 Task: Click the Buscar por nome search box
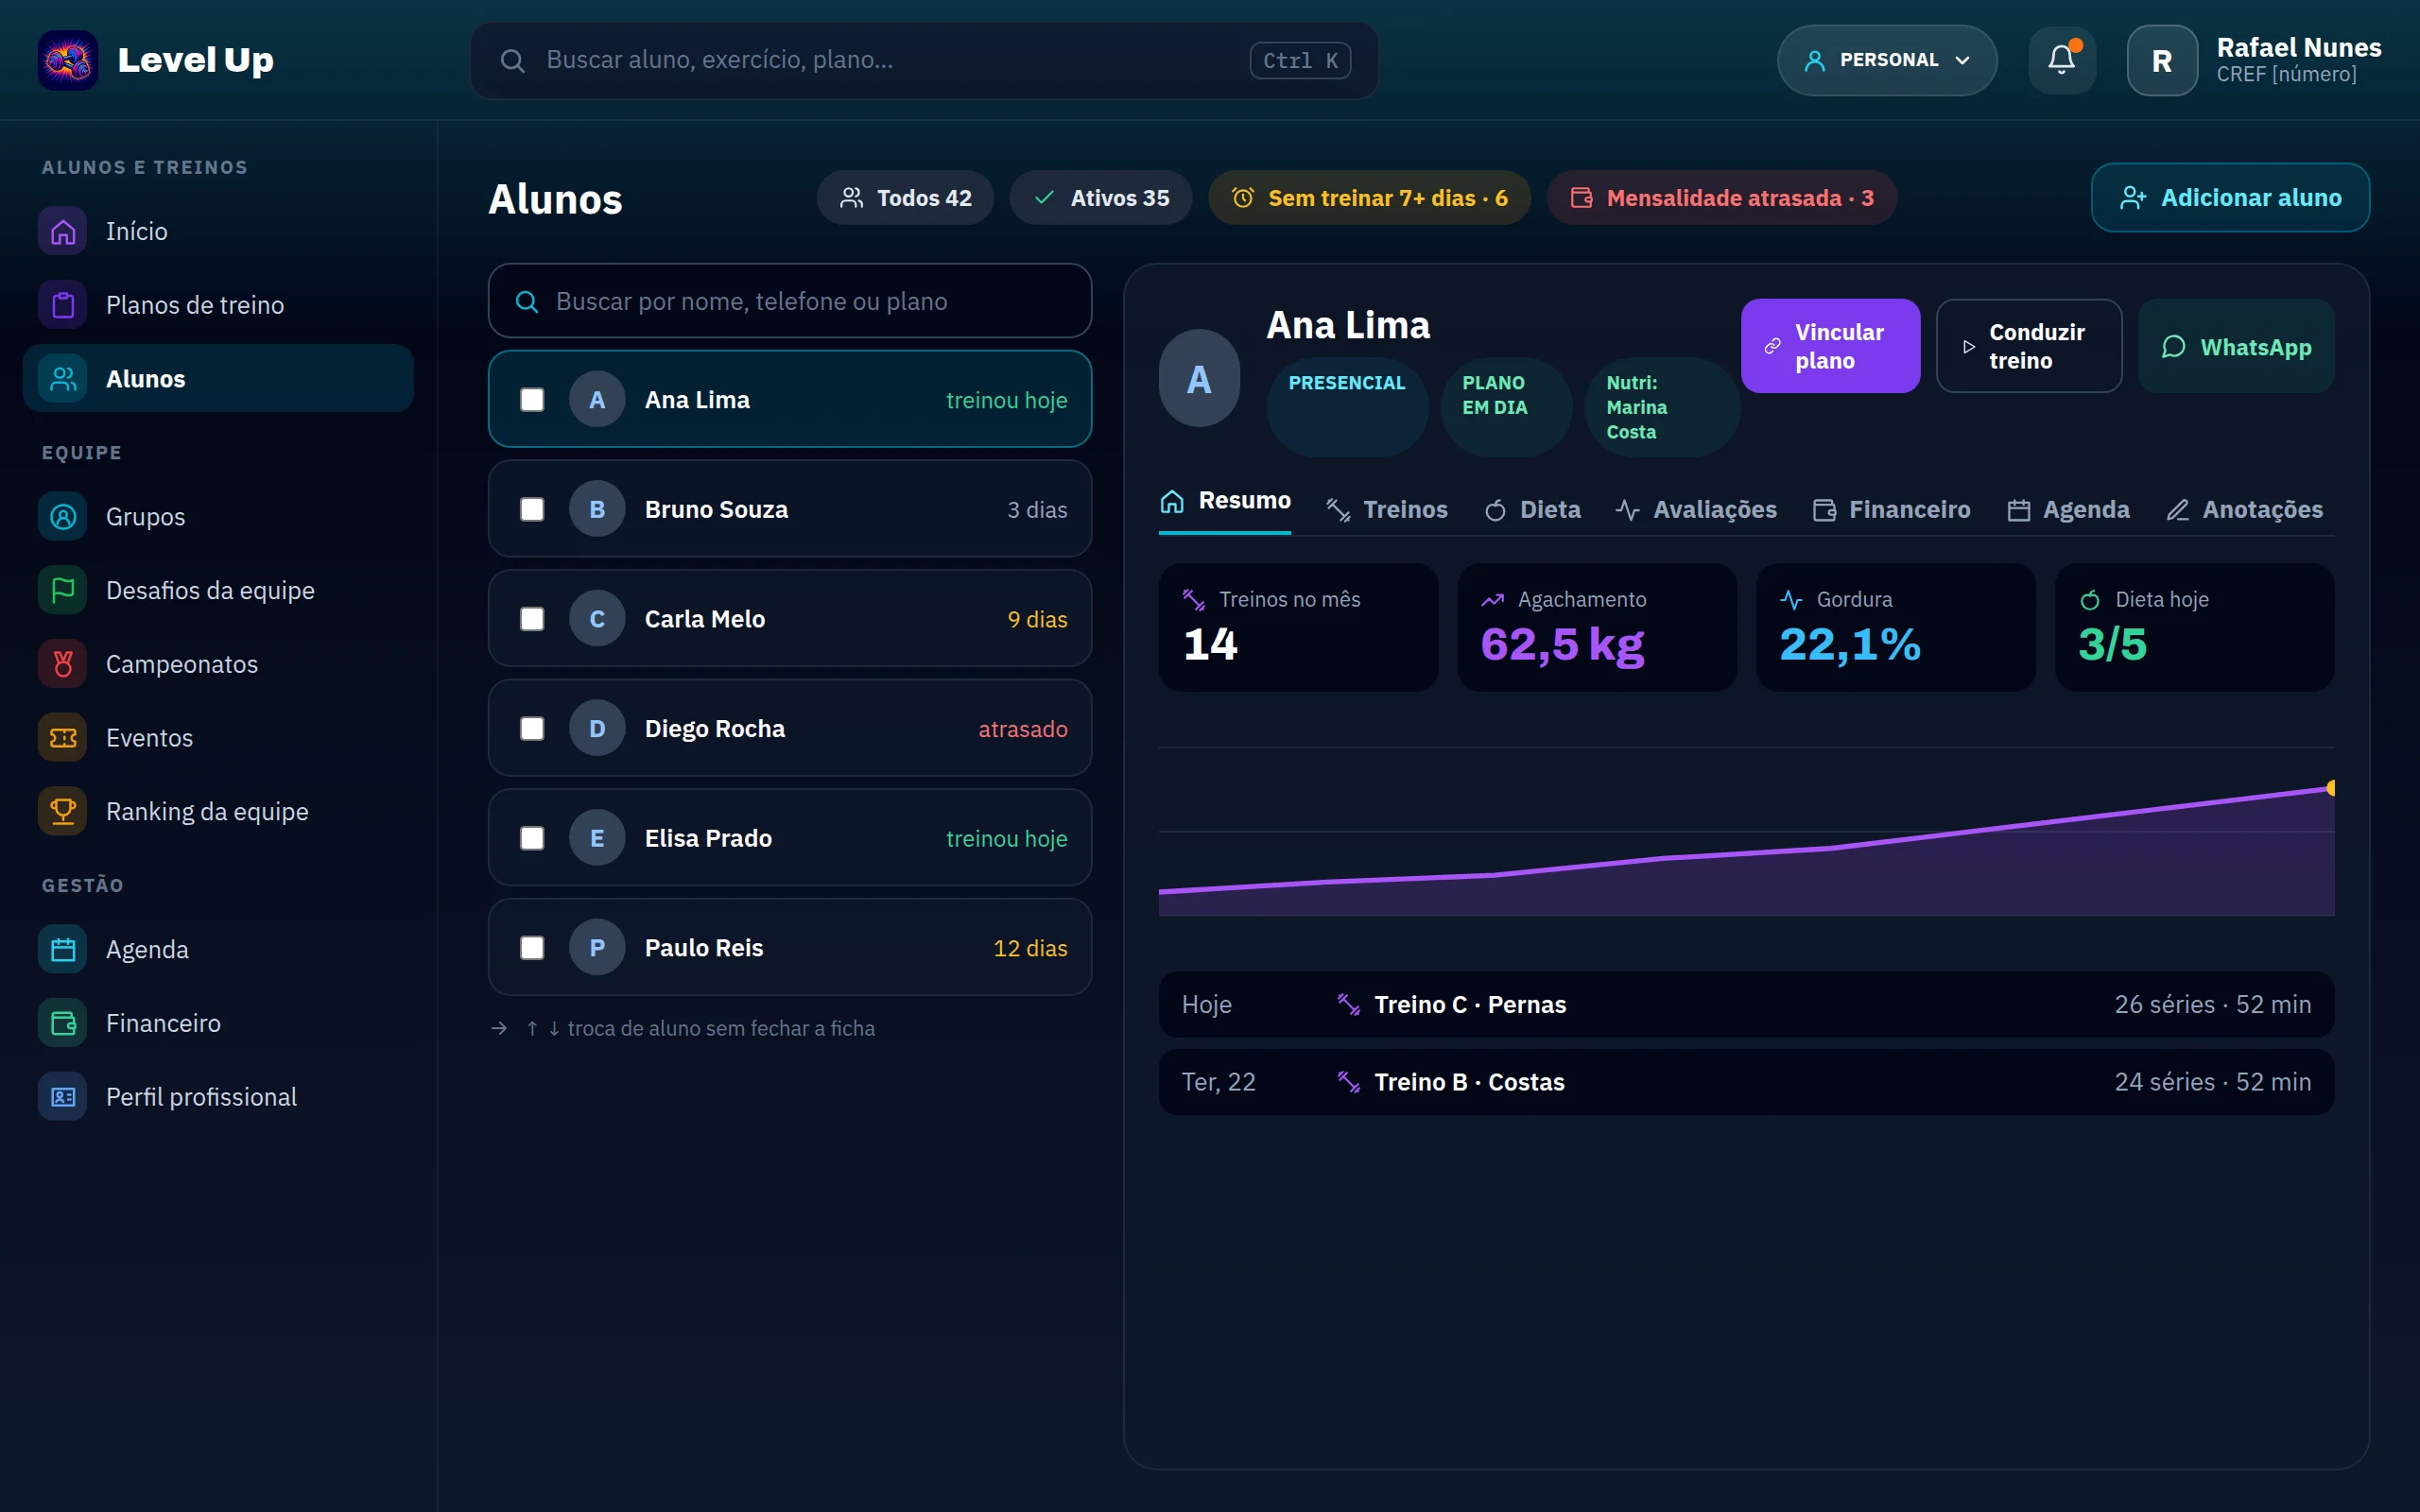tap(789, 301)
